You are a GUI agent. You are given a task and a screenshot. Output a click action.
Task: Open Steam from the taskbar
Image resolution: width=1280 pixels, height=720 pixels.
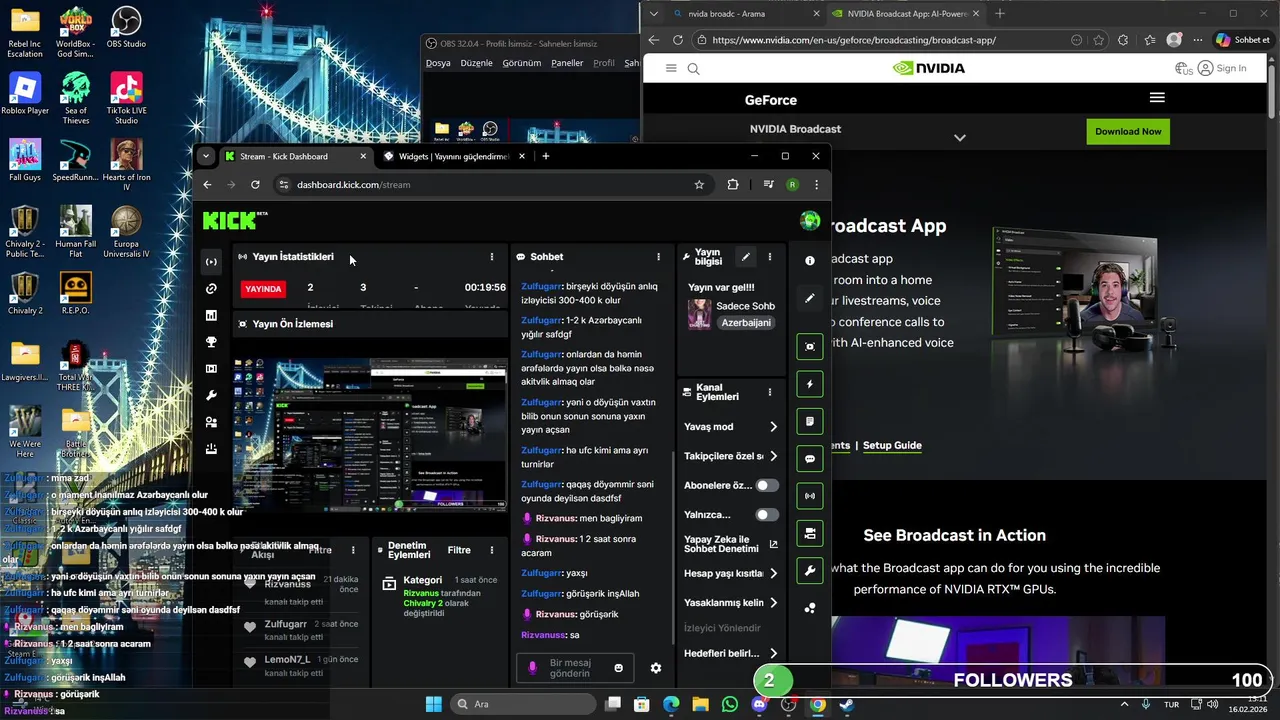847,704
